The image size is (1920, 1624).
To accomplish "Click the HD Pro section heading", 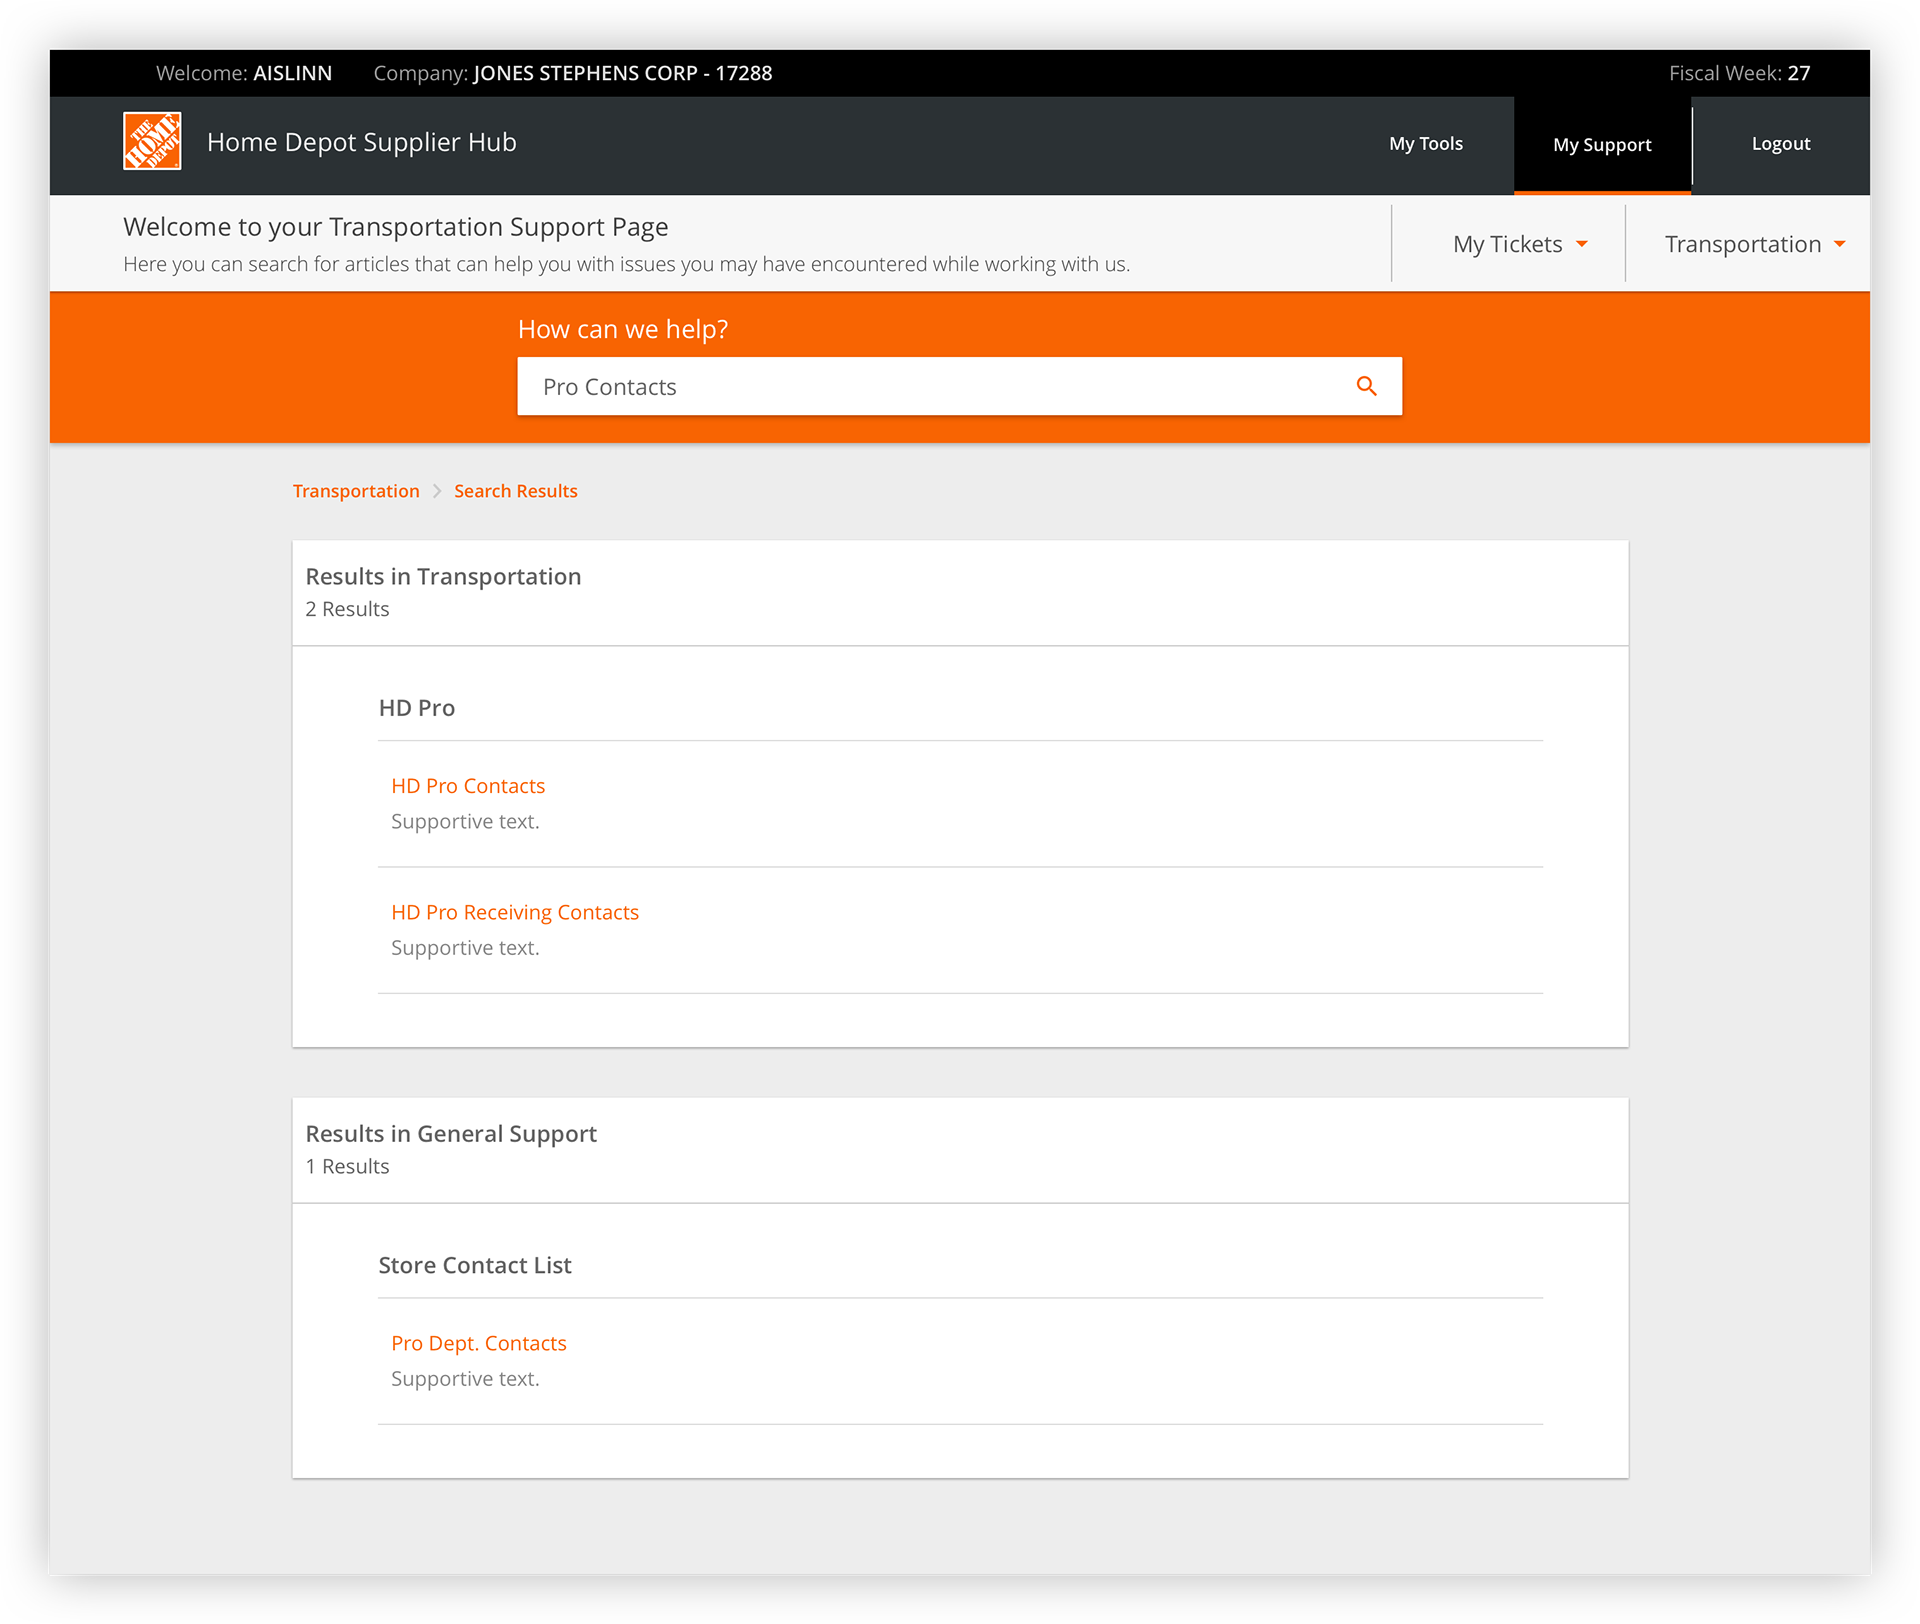I will click(x=417, y=708).
